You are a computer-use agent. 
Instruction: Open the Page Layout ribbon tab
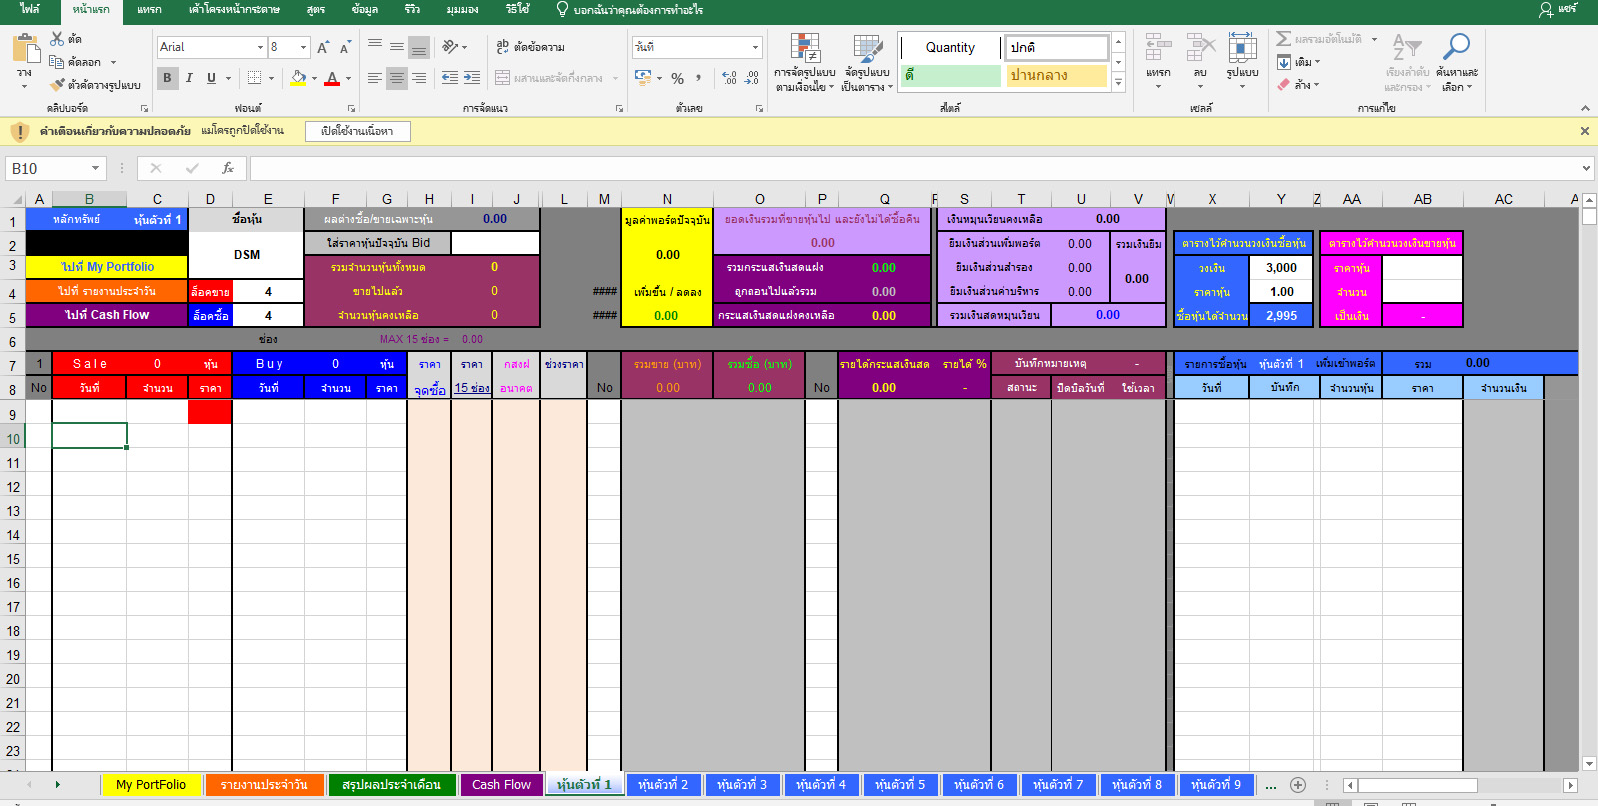pos(234,9)
